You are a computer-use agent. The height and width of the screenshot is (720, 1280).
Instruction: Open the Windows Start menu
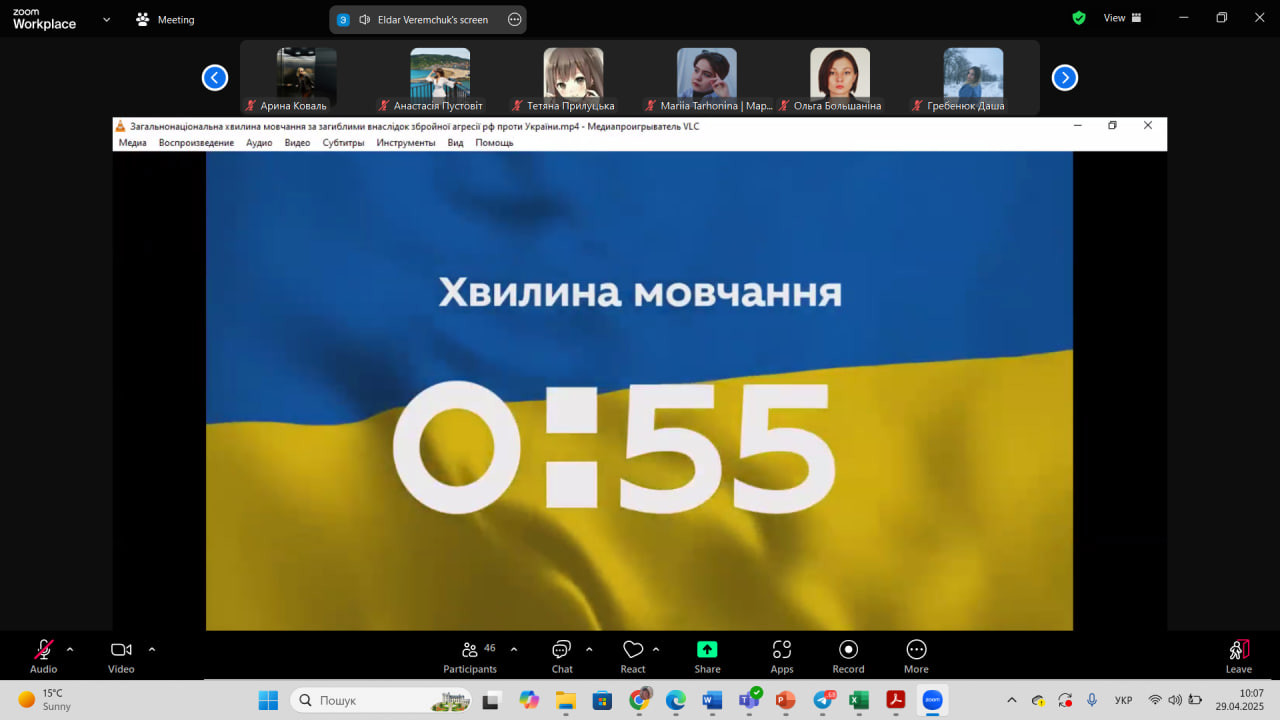[268, 700]
